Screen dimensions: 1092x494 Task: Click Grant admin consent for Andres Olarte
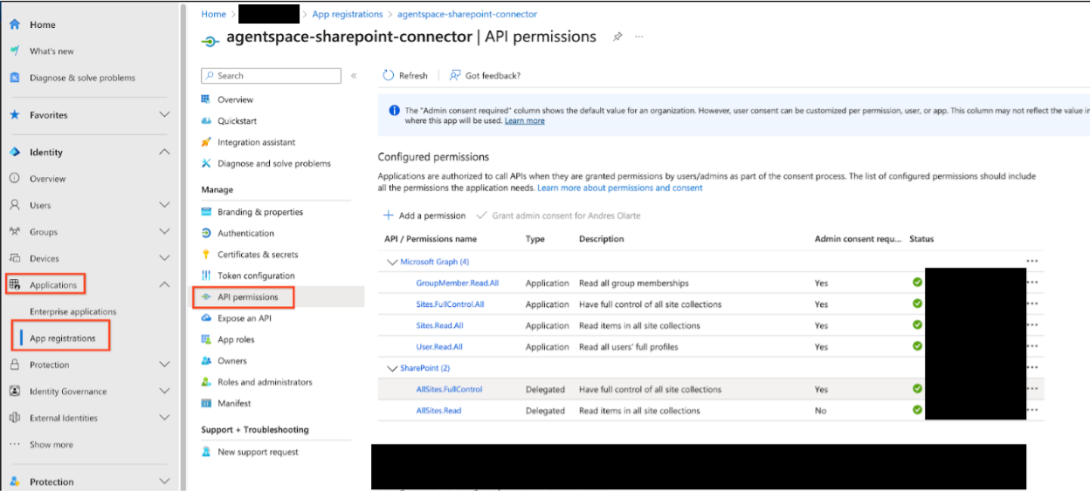(x=559, y=215)
